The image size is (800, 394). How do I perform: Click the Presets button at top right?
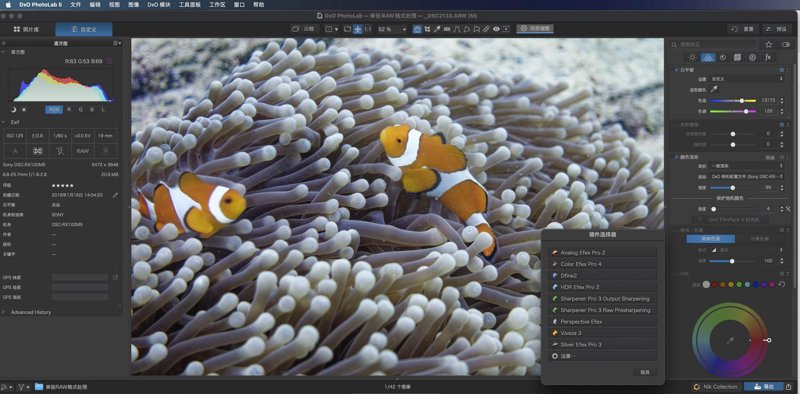point(776,29)
